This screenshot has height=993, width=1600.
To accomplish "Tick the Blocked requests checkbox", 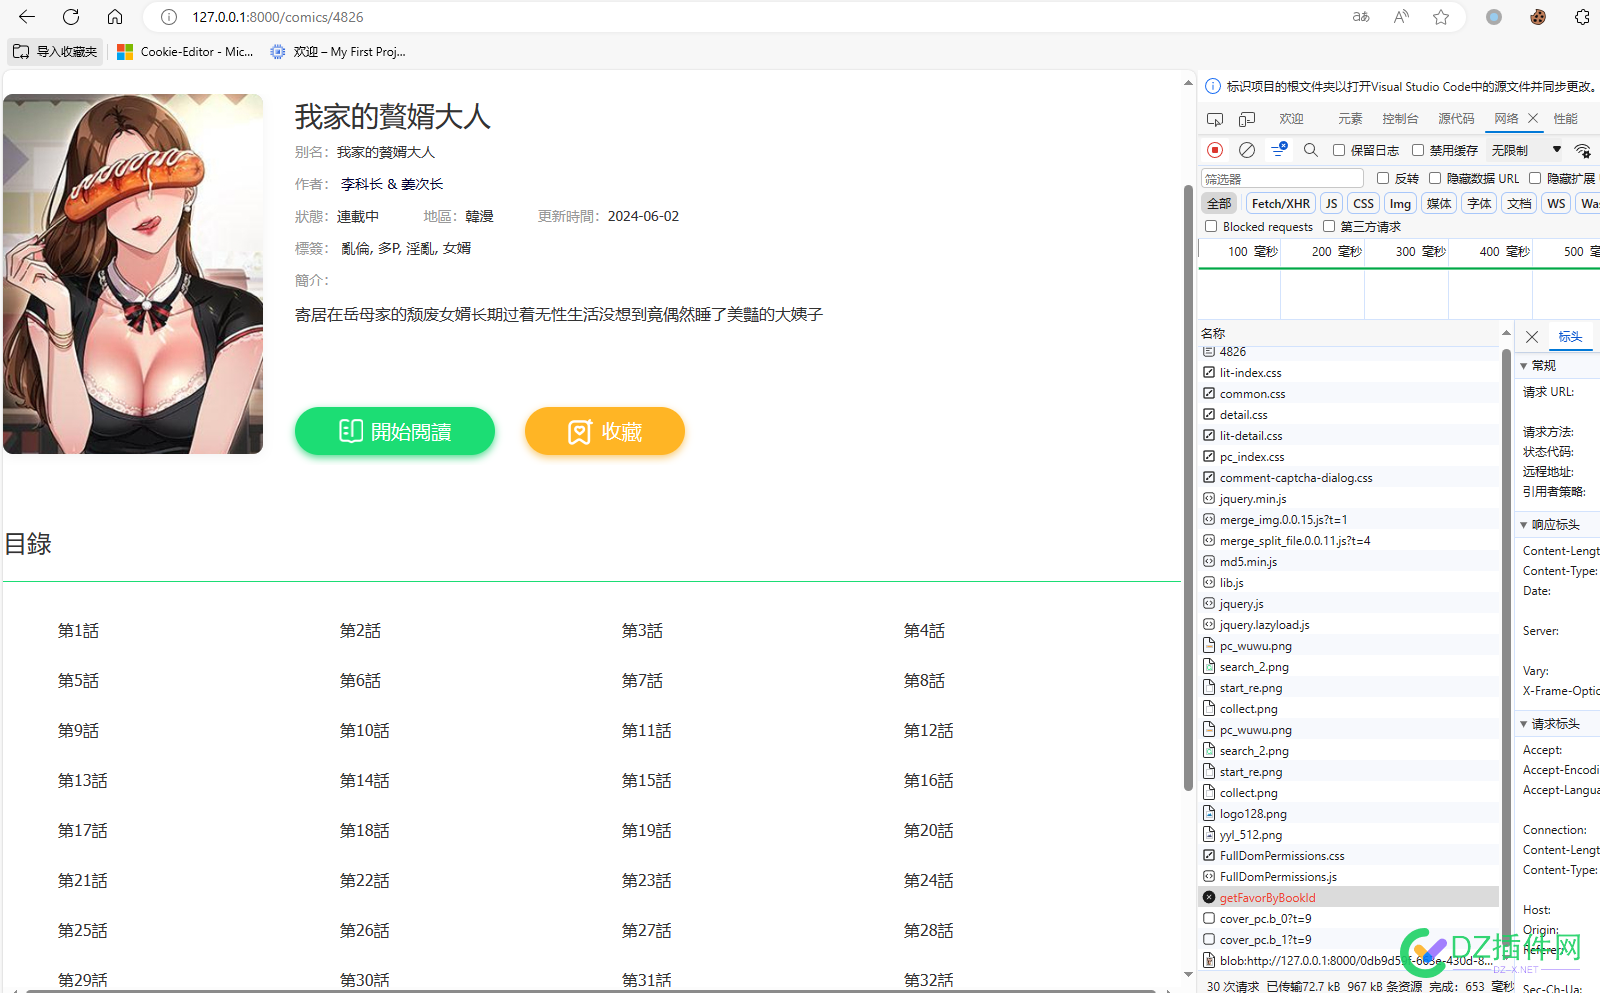I will point(1211,226).
